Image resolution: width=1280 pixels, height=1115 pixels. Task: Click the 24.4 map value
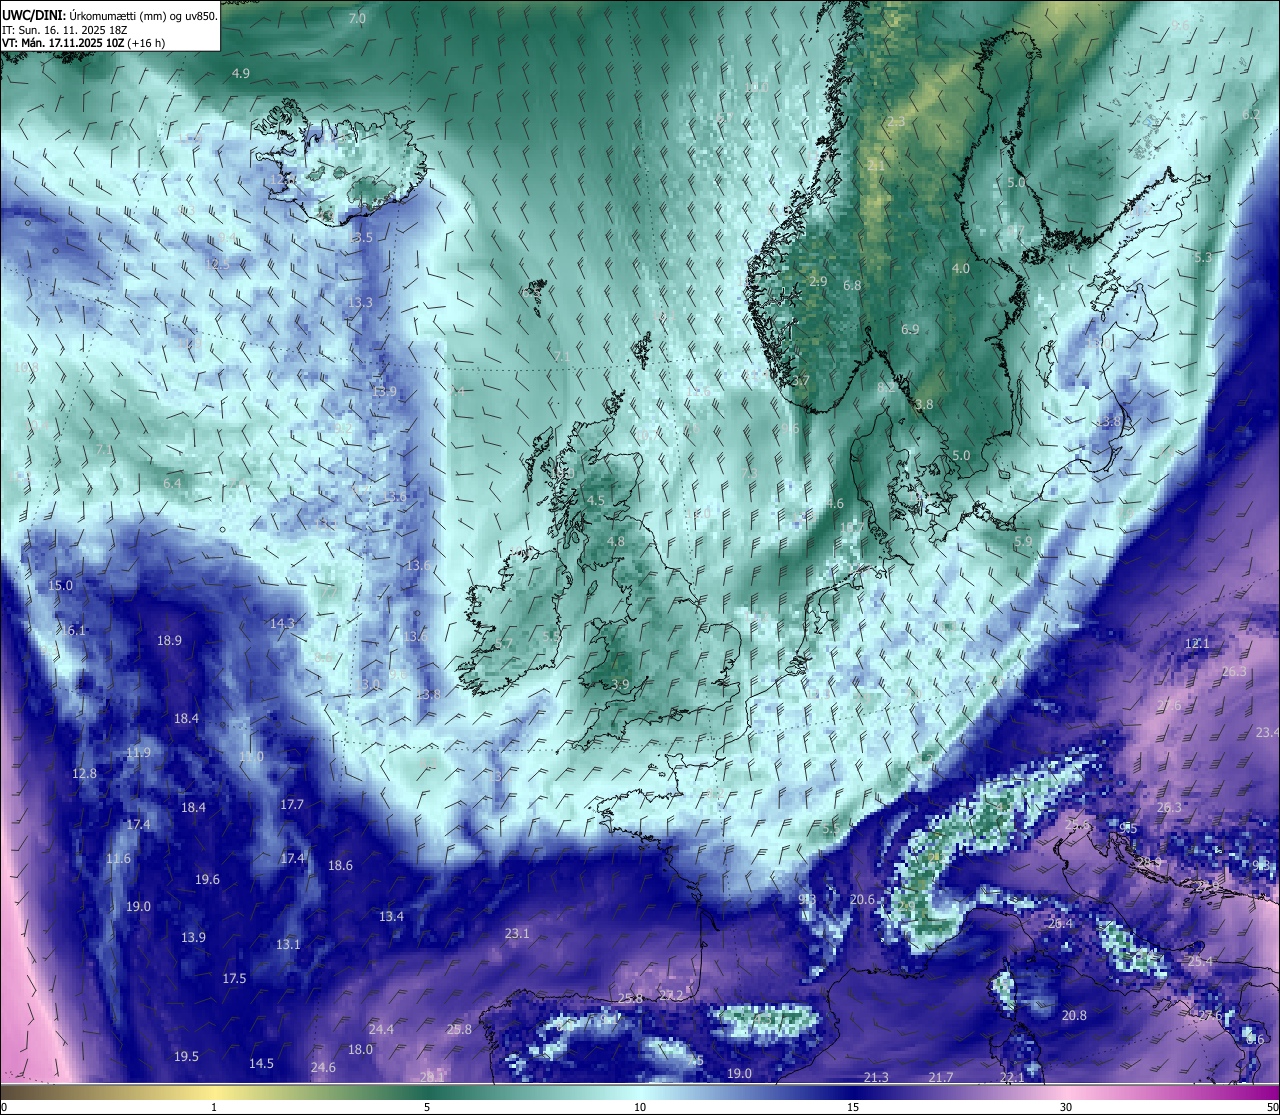pyautogui.click(x=381, y=1029)
